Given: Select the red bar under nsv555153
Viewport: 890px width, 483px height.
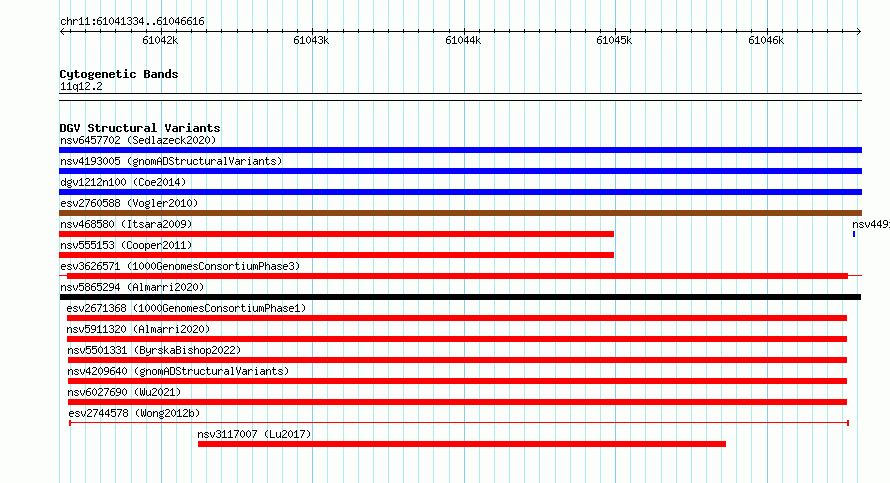Looking at the screenshot, I should pyautogui.click(x=337, y=255).
